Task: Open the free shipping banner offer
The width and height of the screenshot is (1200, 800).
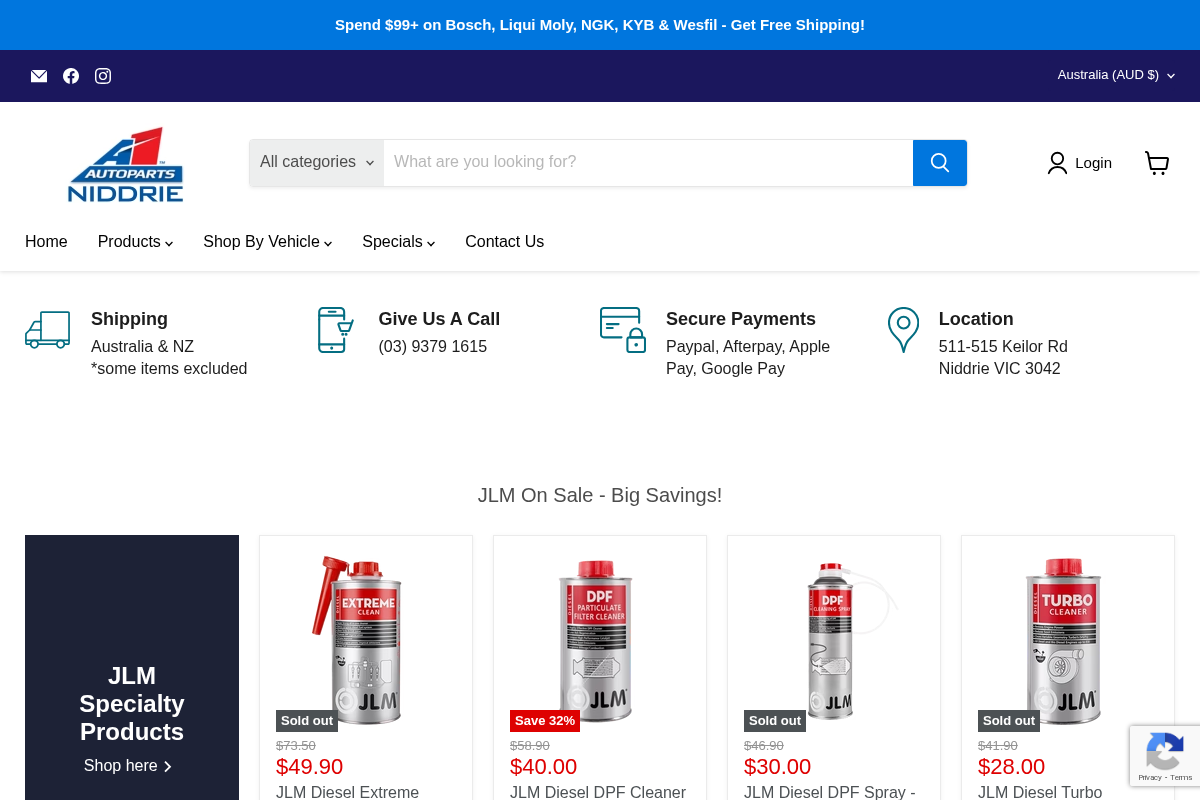Action: point(600,24)
